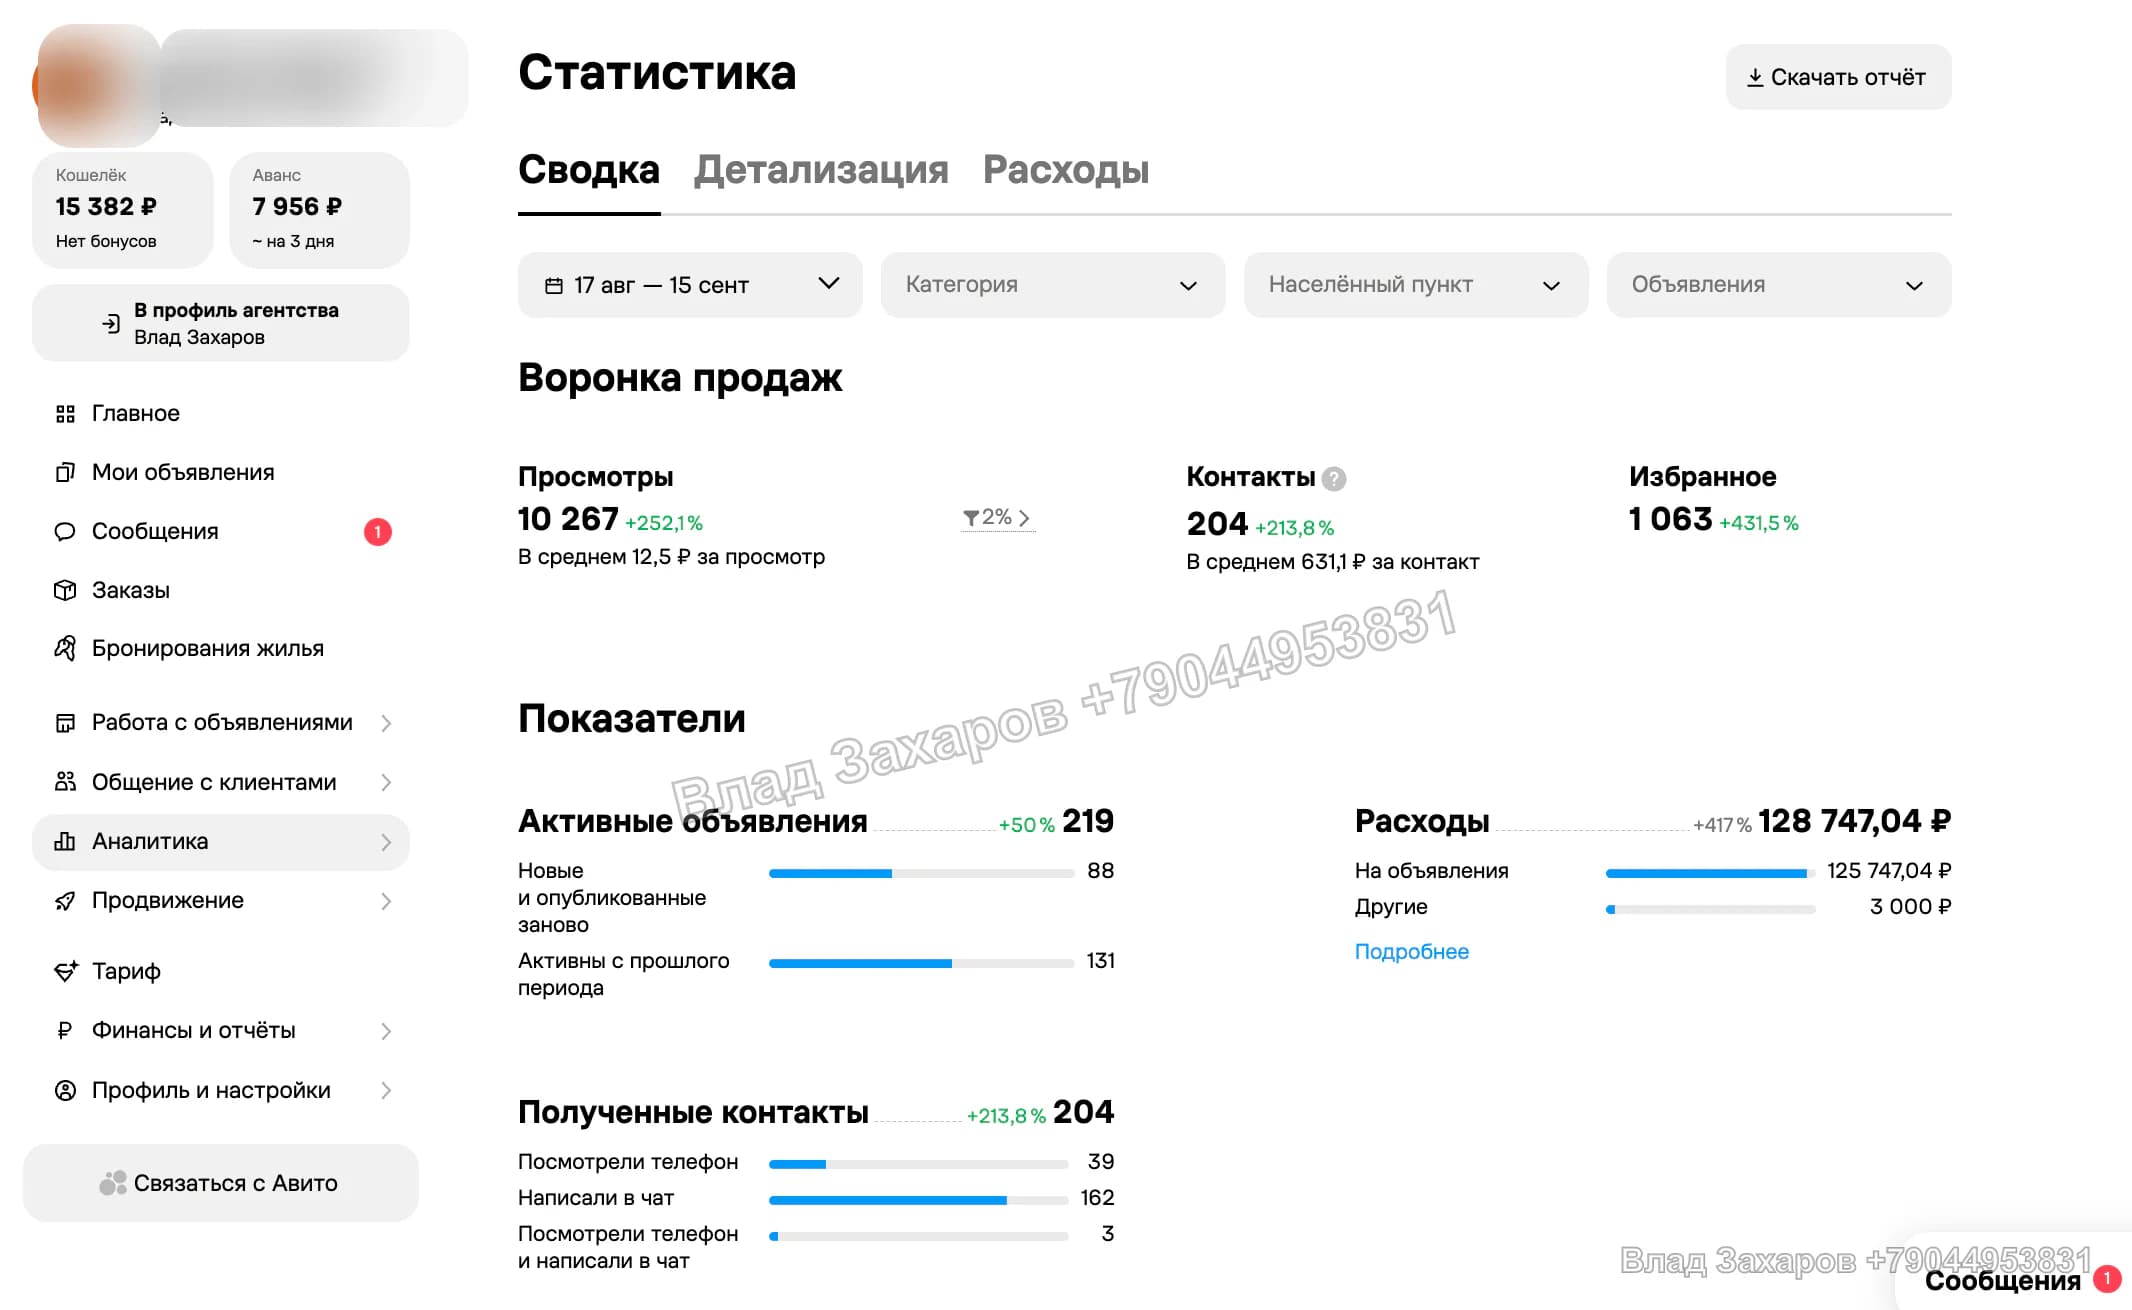The width and height of the screenshot is (2132, 1310).
Task: Open the Аванс 7 956 ₽ card
Action: coord(319,209)
